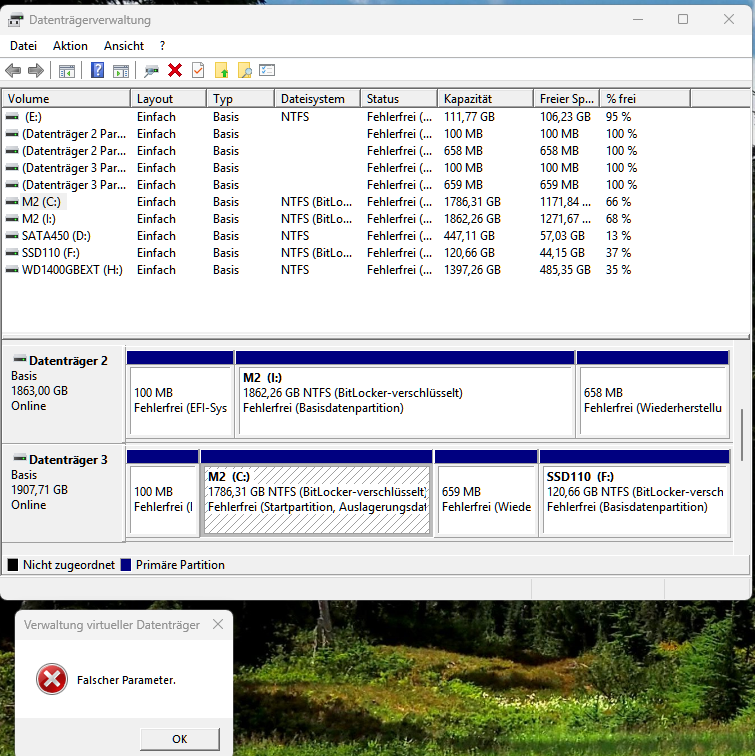Select the SATA450 (D:) volume name

pos(56,236)
